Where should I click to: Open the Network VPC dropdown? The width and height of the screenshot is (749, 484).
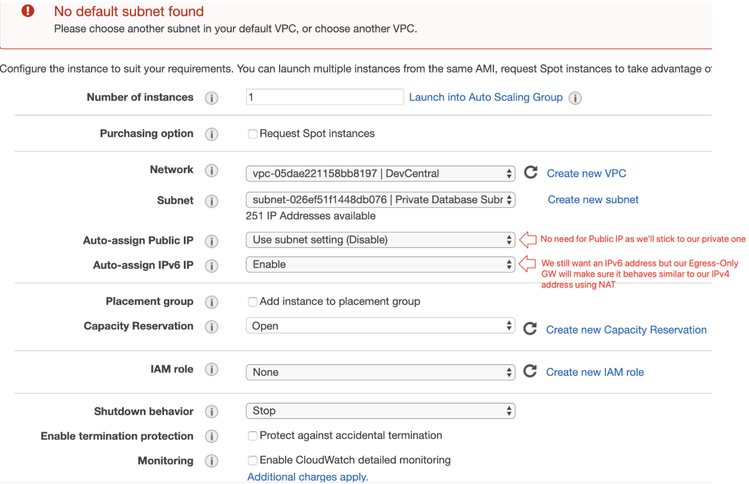[380, 174]
